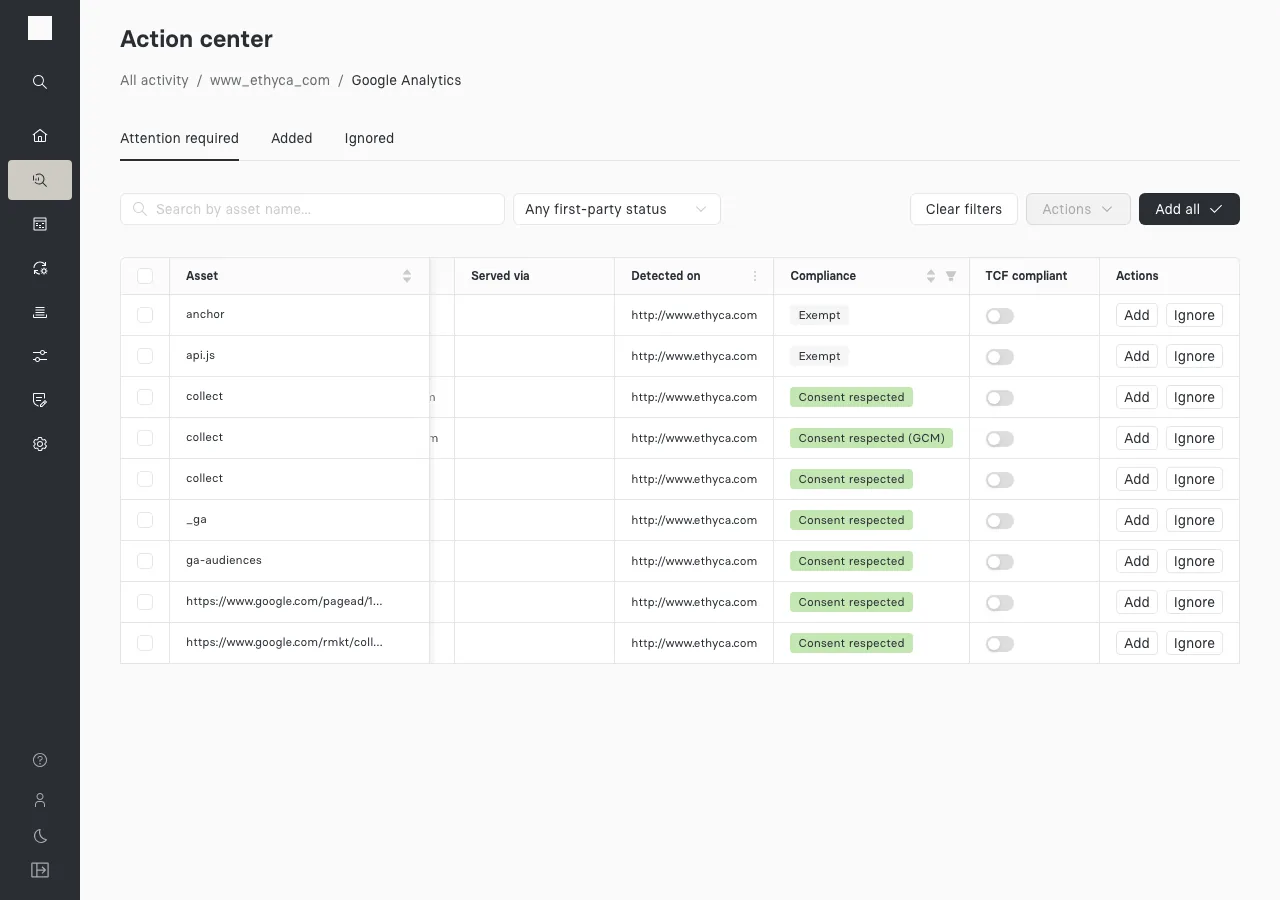Add the anchor asset

[x=1137, y=315]
